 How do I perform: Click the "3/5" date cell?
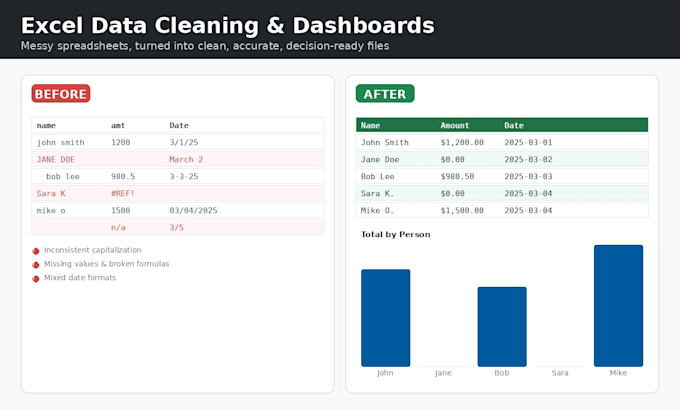pyautogui.click(x=177, y=227)
